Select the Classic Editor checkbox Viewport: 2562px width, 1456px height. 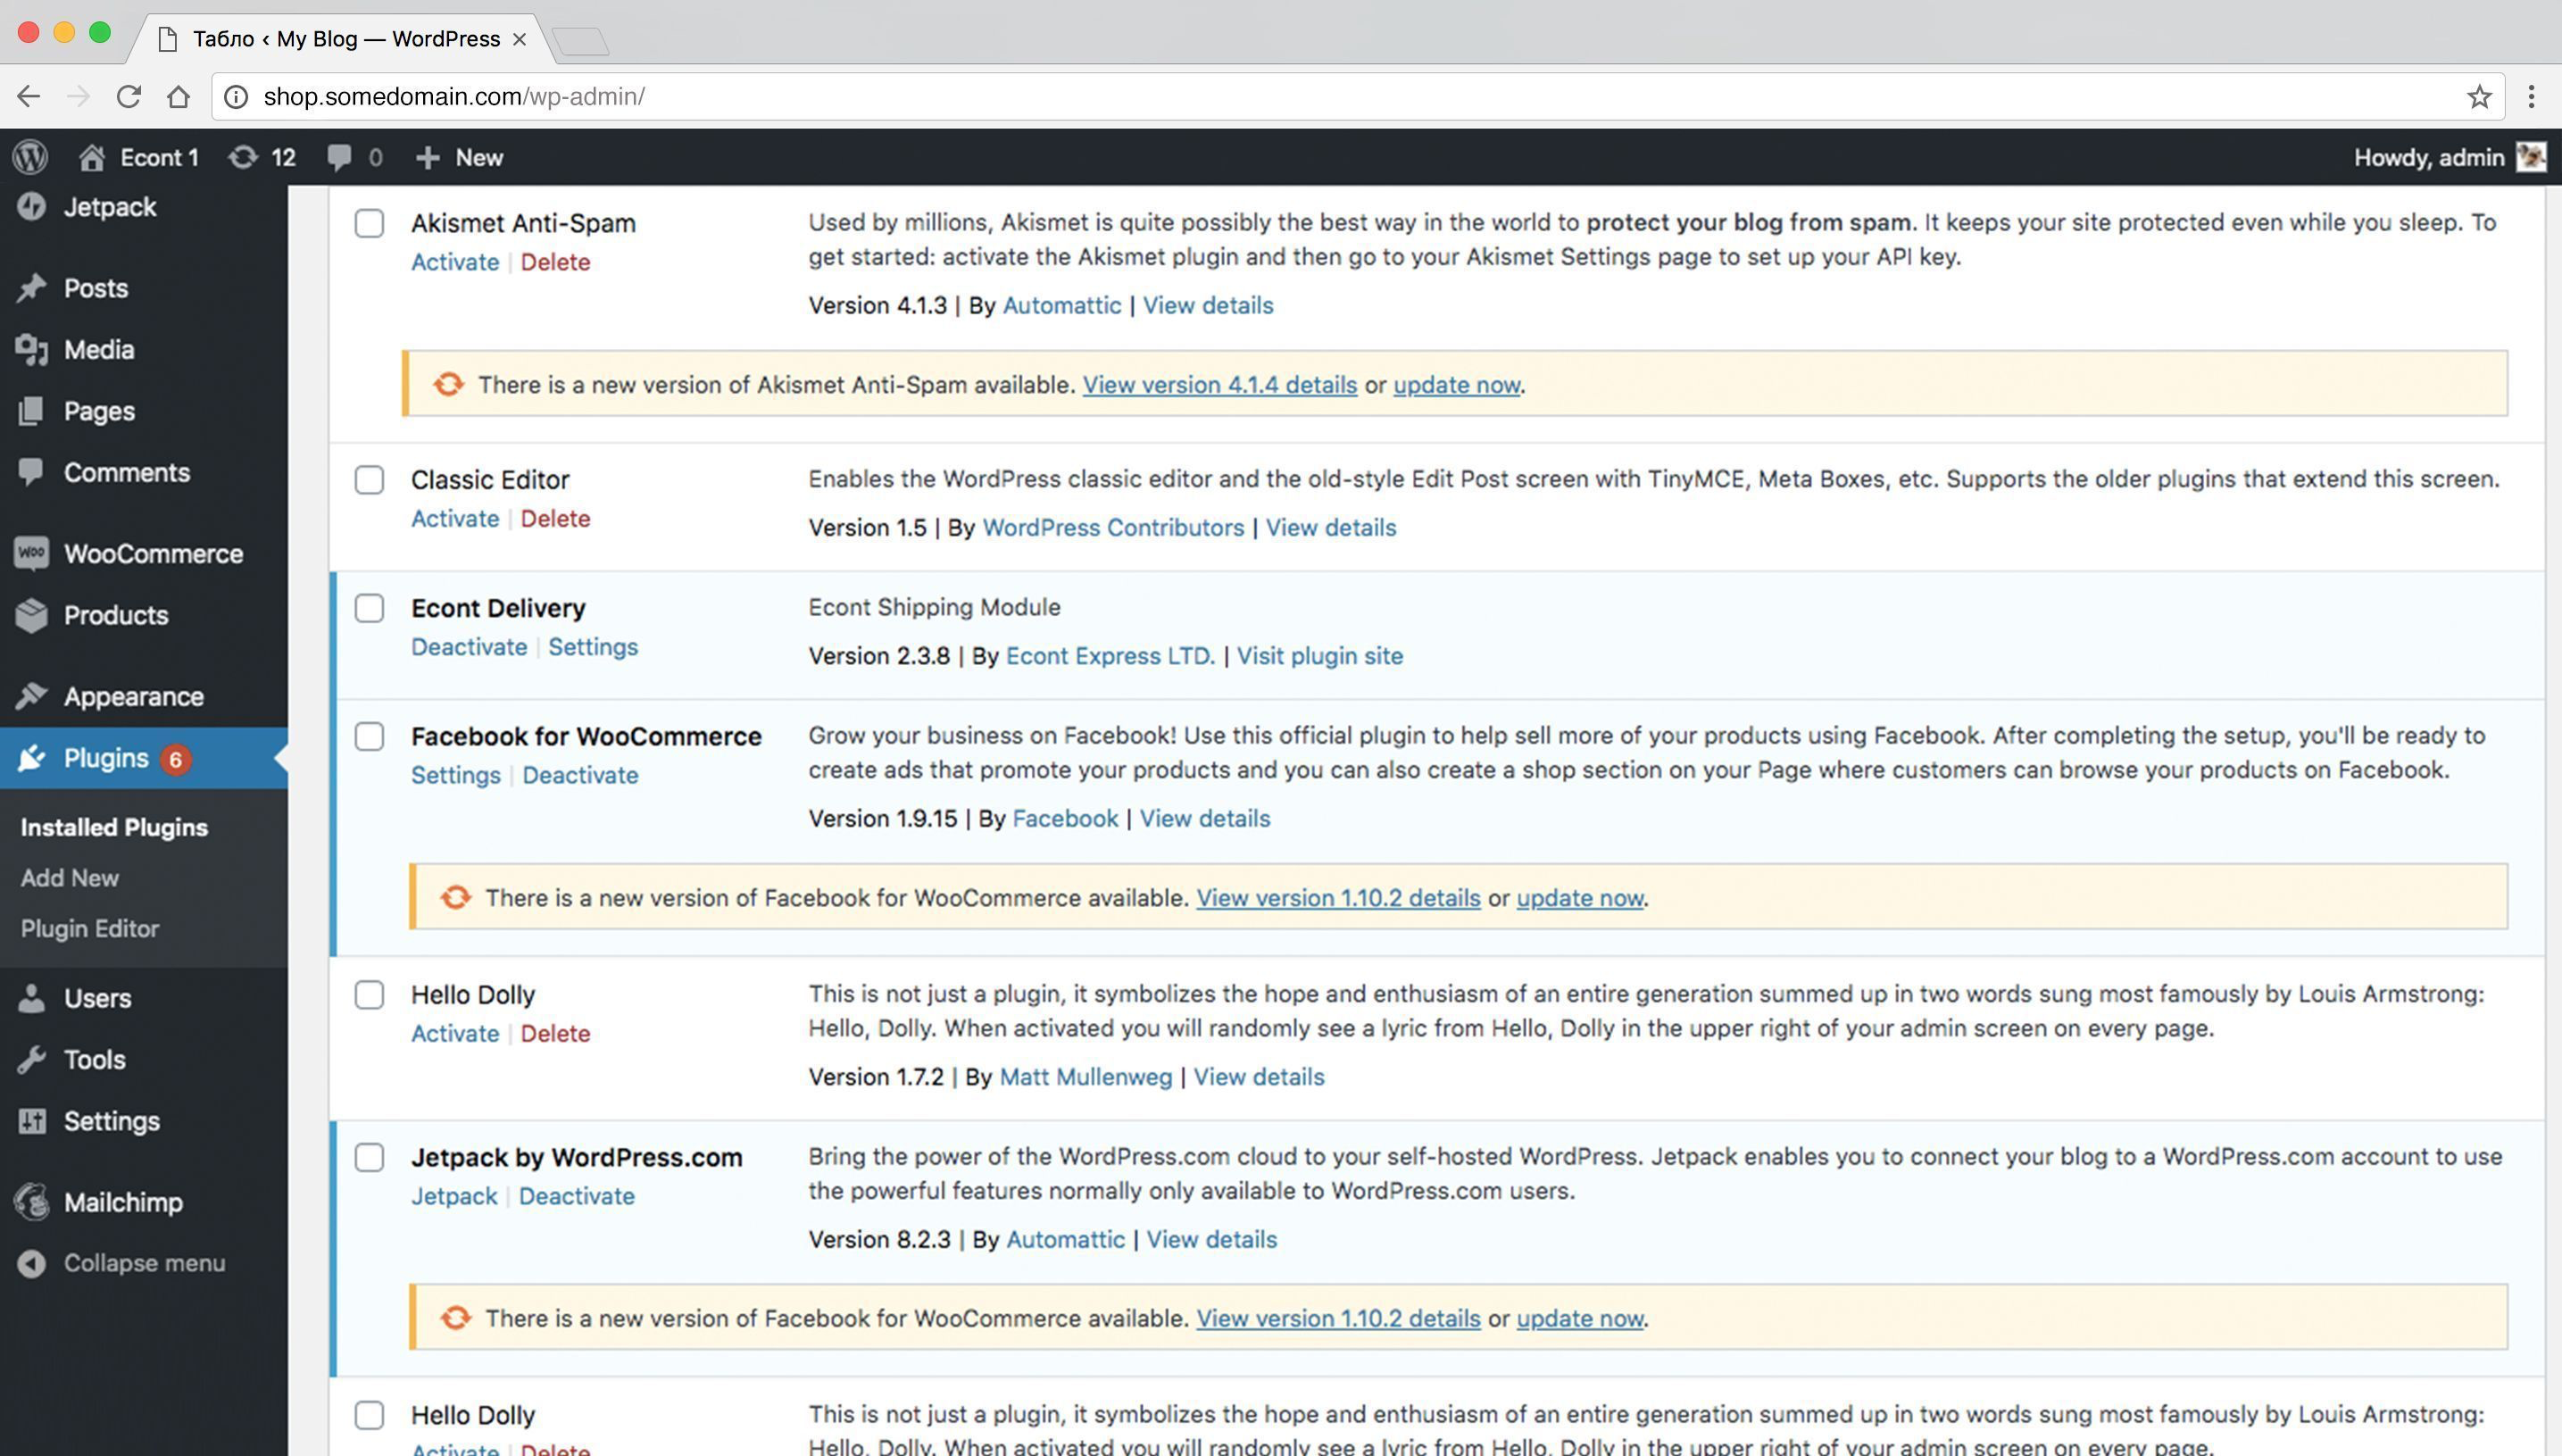pyautogui.click(x=369, y=480)
